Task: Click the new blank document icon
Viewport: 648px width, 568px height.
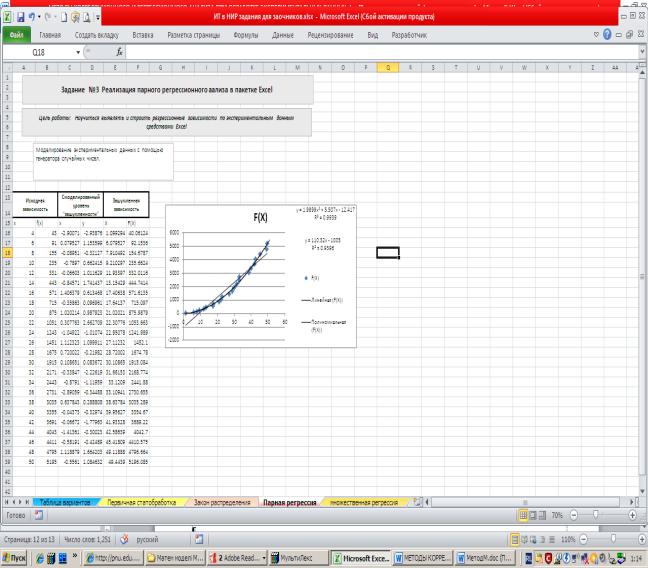Action: pyautogui.click(x=65, y=18)
